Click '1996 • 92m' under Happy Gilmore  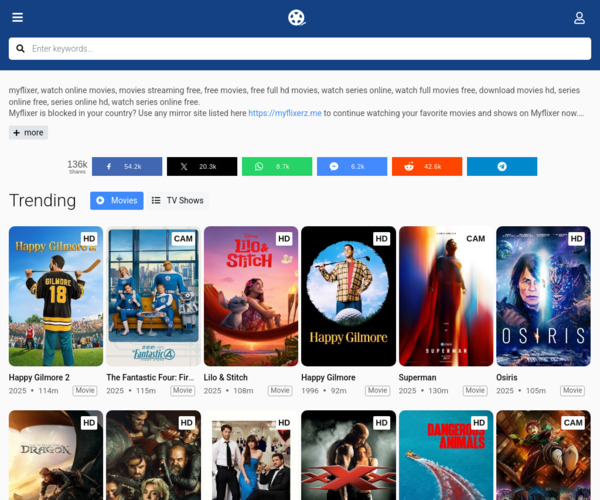click(324, 391)
